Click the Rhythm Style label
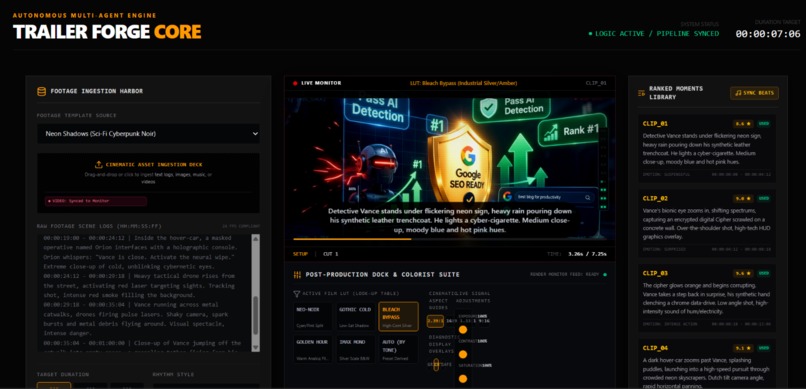 173,375
